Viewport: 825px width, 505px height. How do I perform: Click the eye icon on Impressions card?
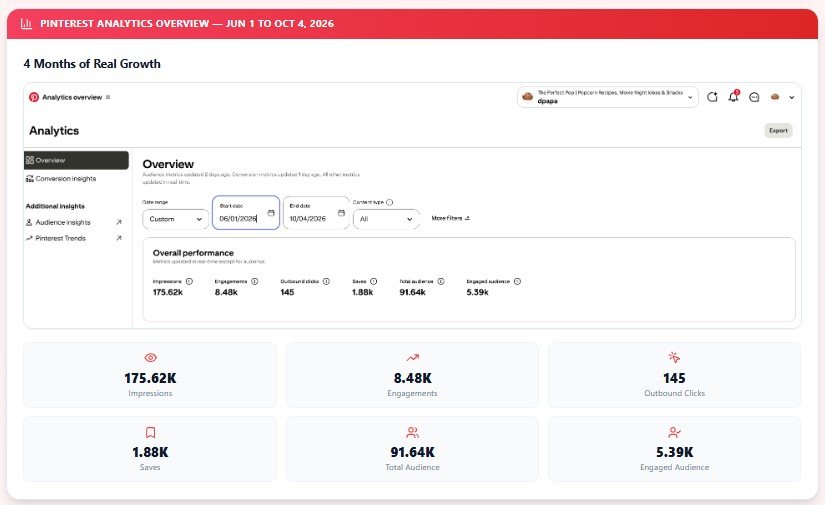[150, 358]
